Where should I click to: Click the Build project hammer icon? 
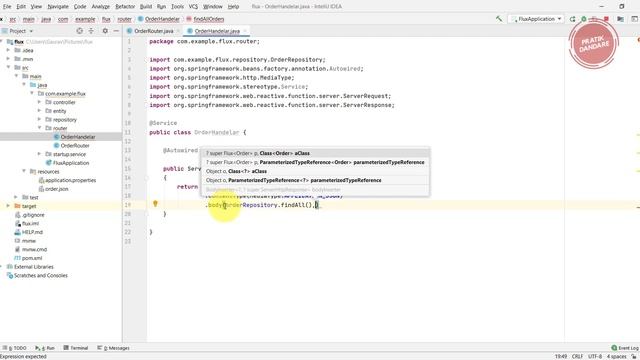click(x=499, y=19)
